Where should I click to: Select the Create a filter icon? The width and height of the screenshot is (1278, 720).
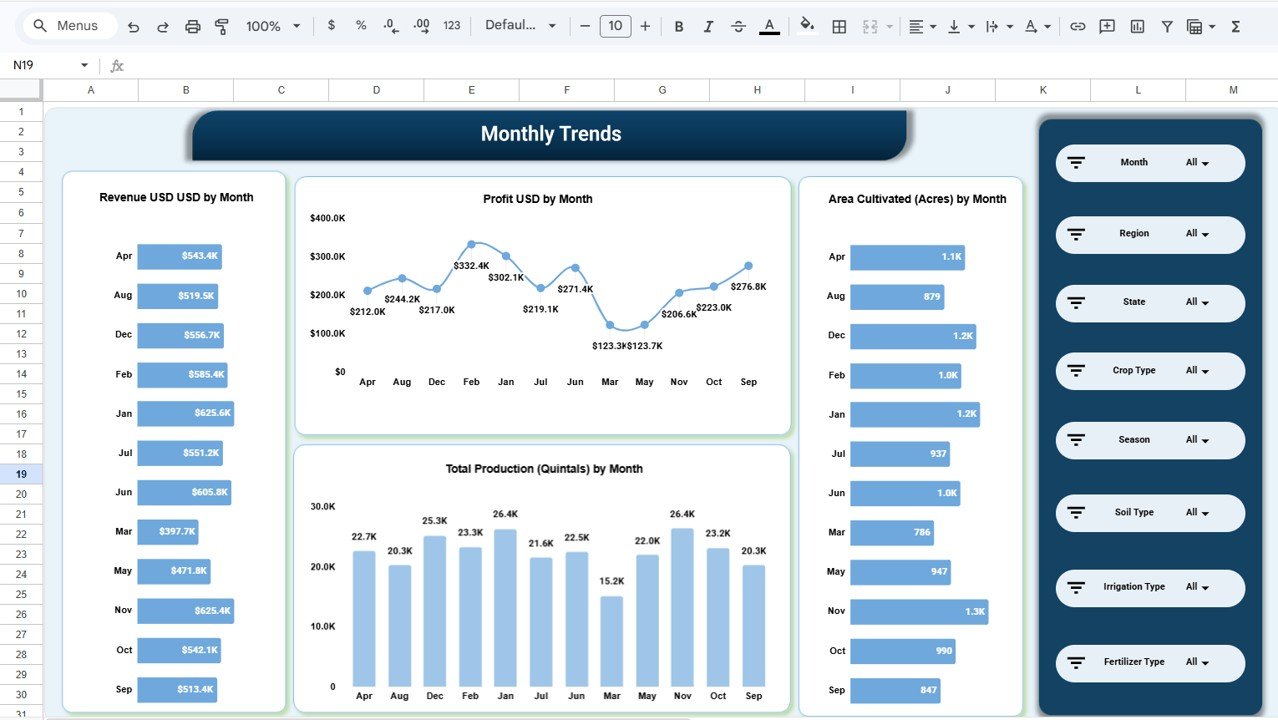pos(1166,25)
